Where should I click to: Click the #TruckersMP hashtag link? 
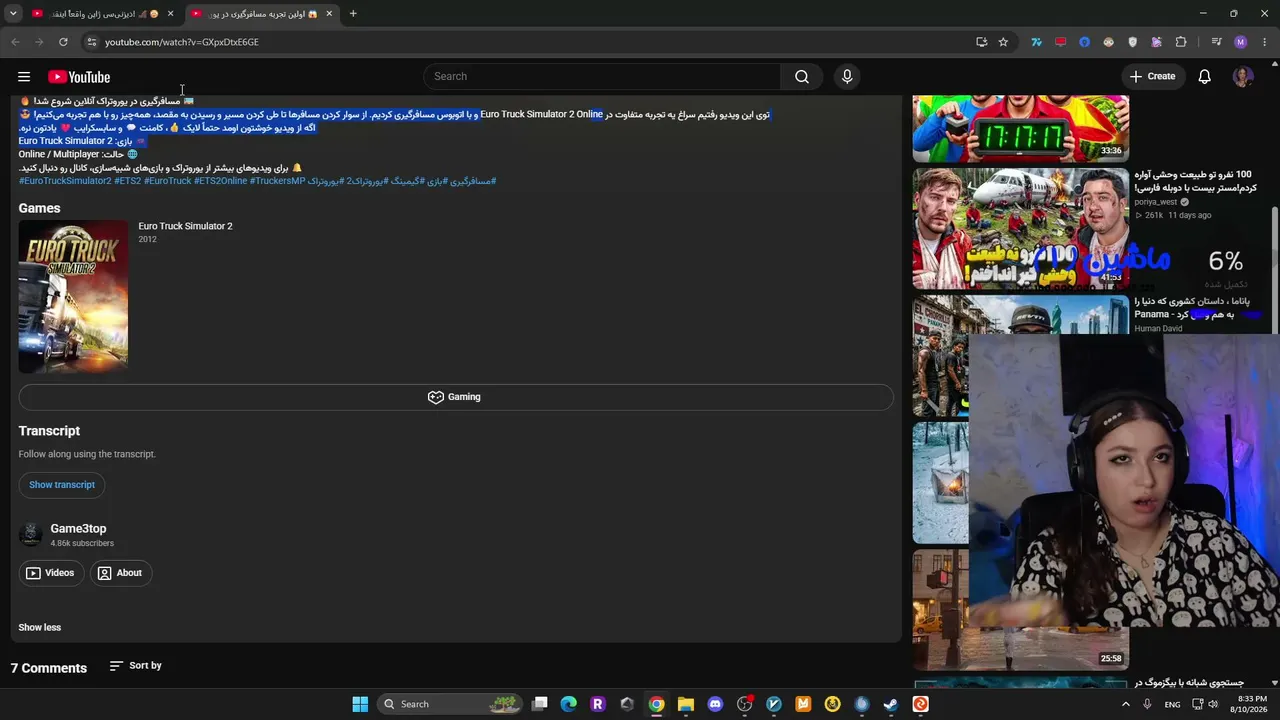coord(278,181)
